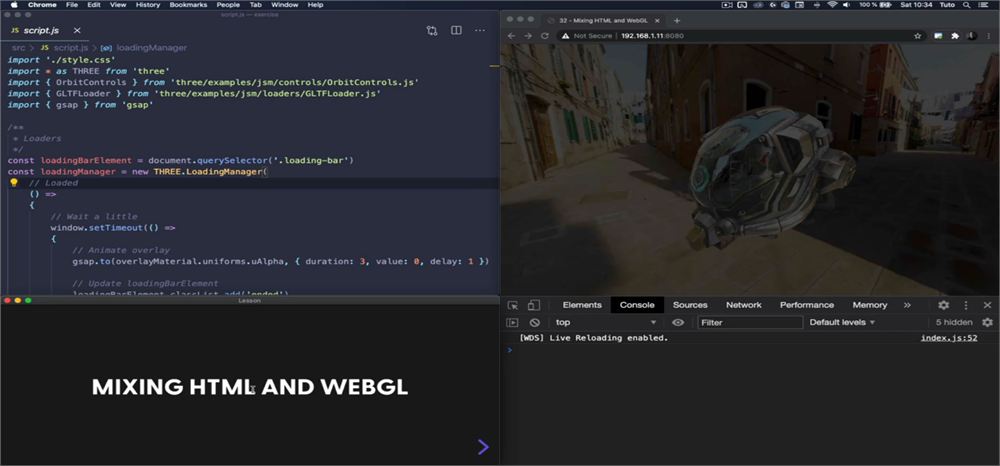Open the View menu
The width and height of the screenshot is (1000, 466).
pyautogui.click(x=118, y=4)
